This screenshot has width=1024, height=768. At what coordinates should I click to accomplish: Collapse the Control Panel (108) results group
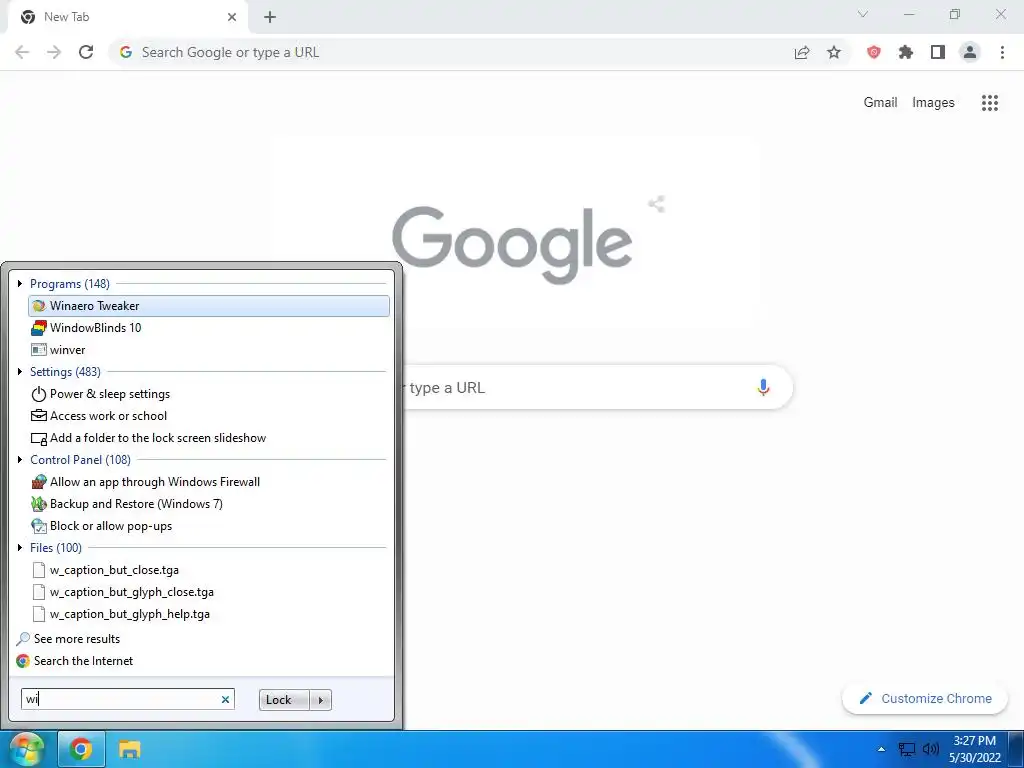(x=20, y=460)
